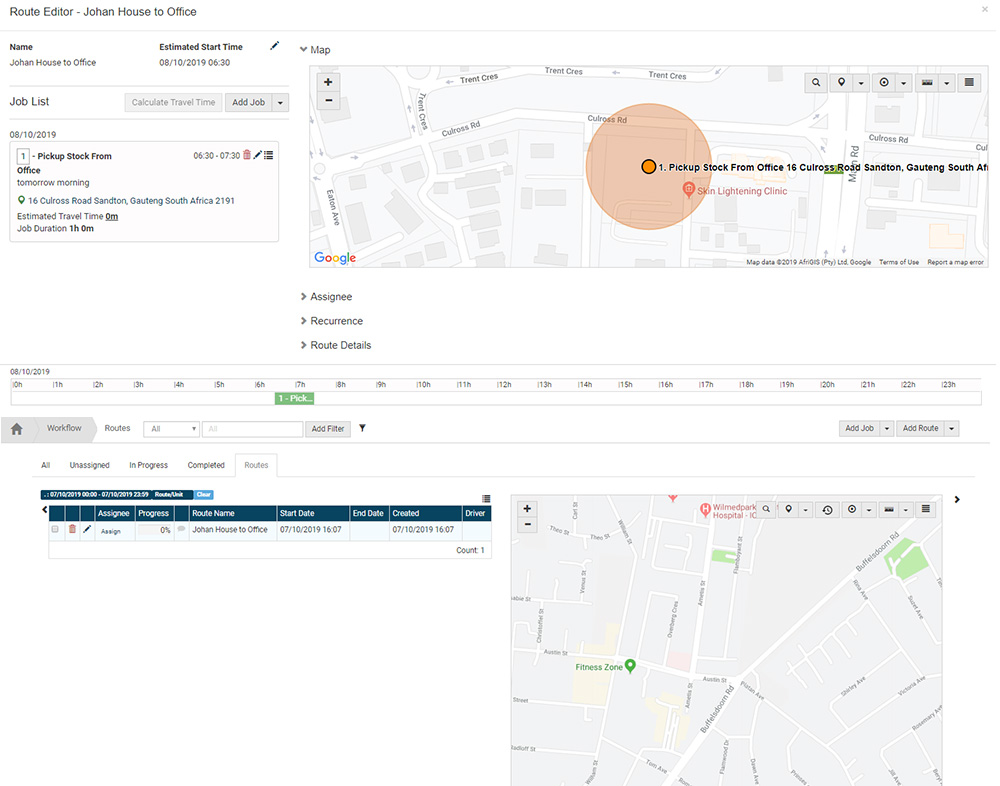Open the All filter field dropdown

[171, 429]
